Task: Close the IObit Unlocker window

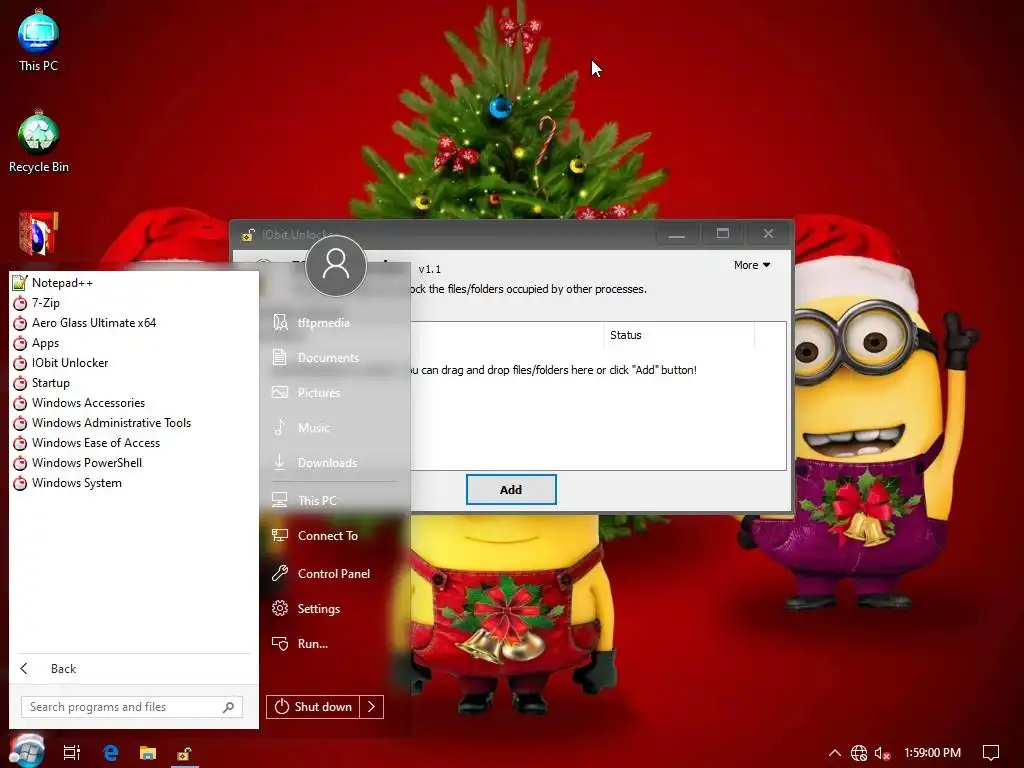Action: [x=768, y=234]
